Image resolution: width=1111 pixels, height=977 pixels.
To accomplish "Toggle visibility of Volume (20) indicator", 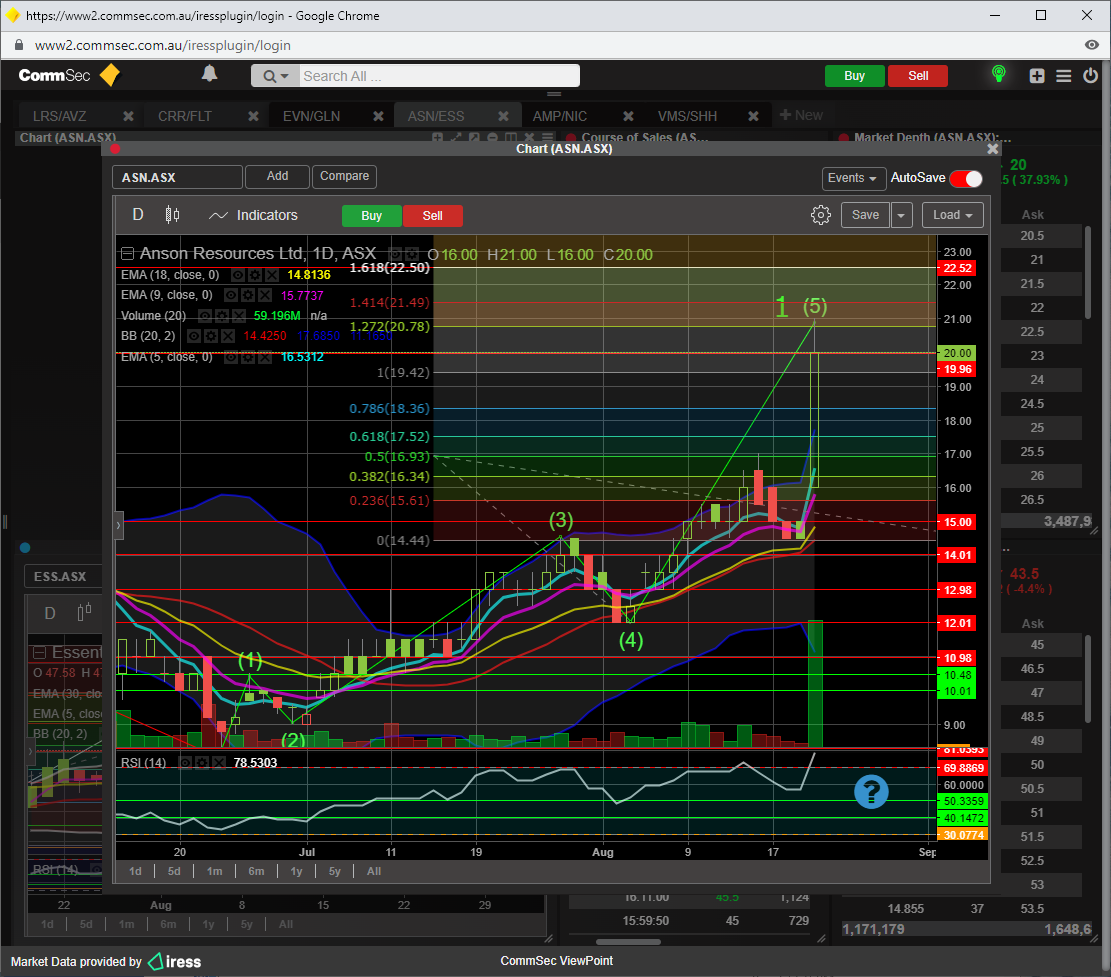I will click(205, 316).
